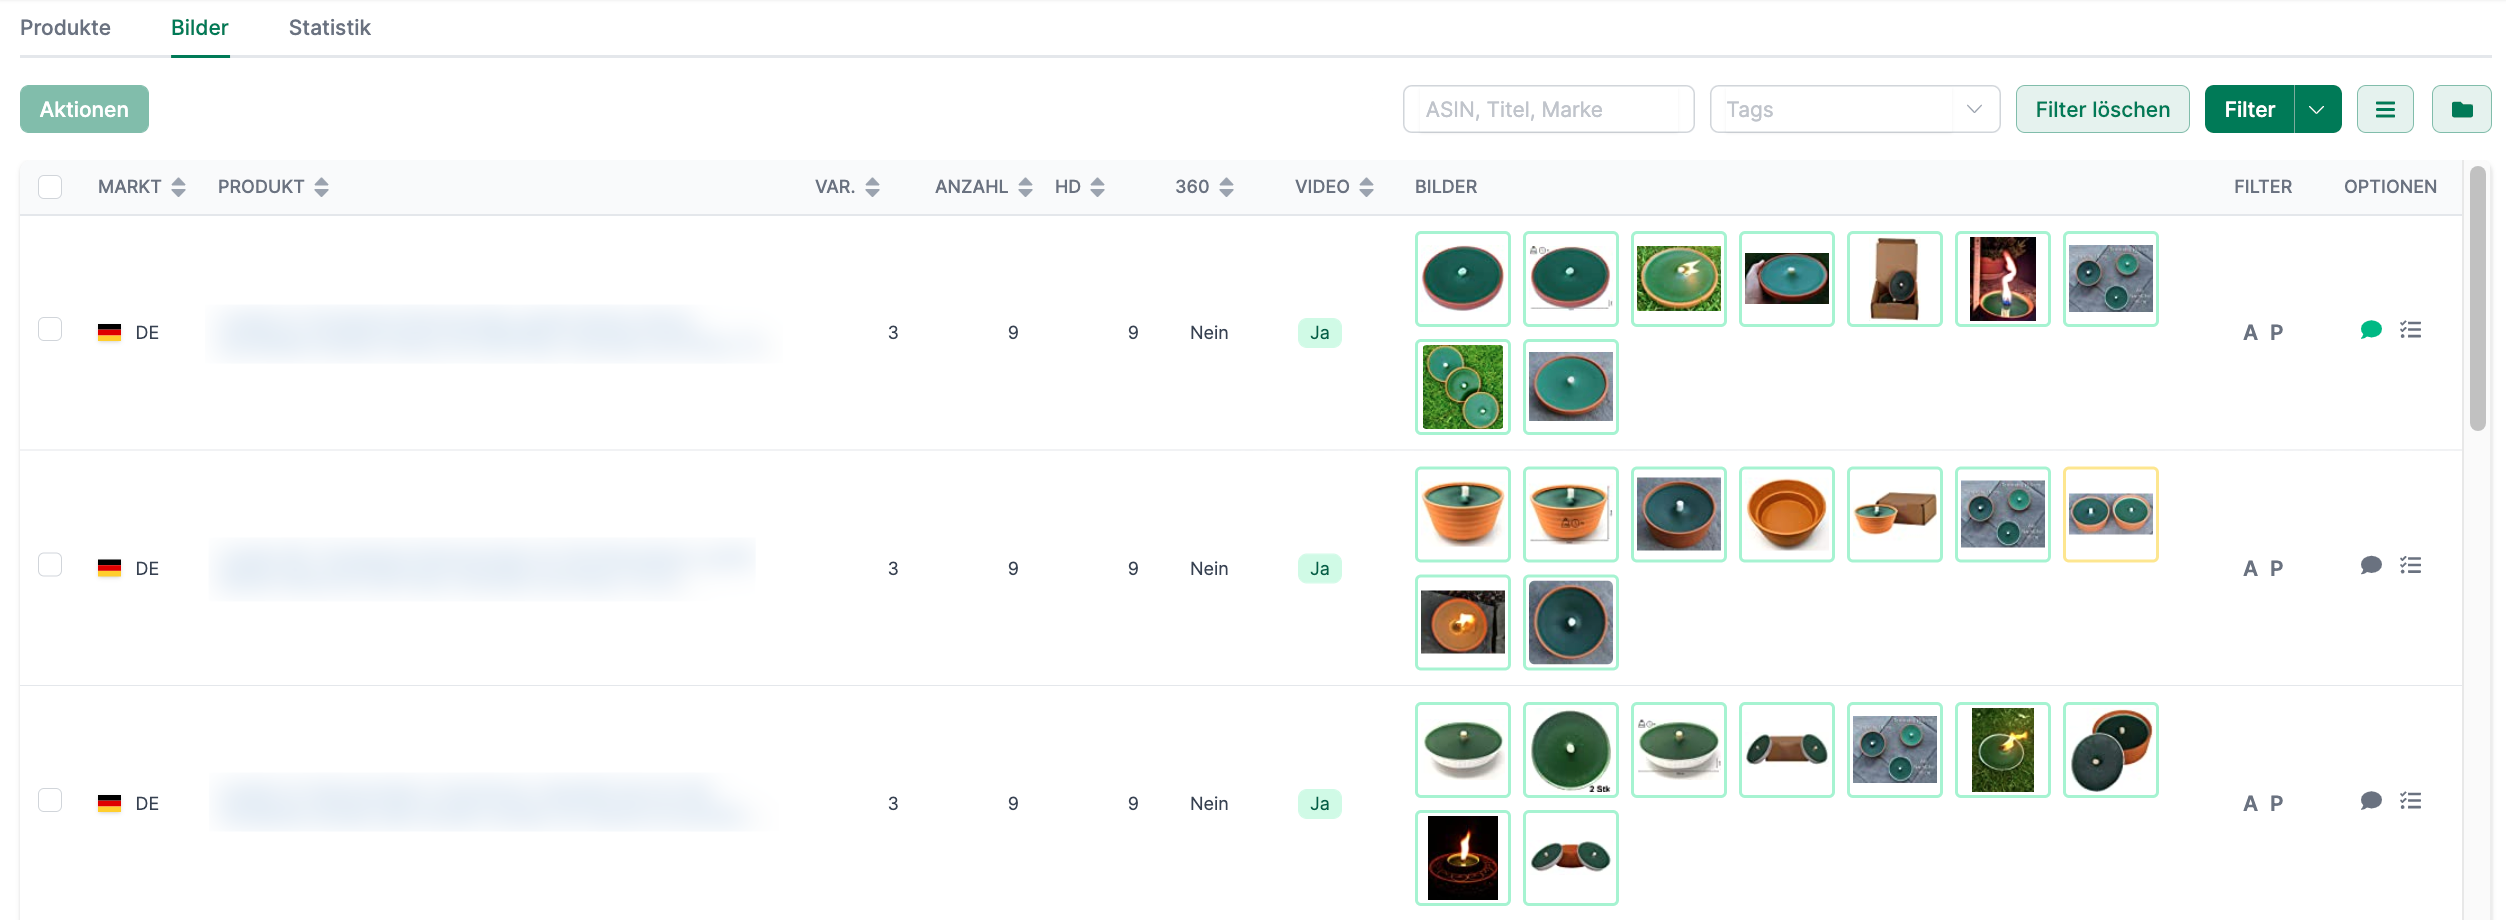This screenshot has height=920, width=2506.
Task: Open the Aktionen menu
Action: tap(84, 109)
